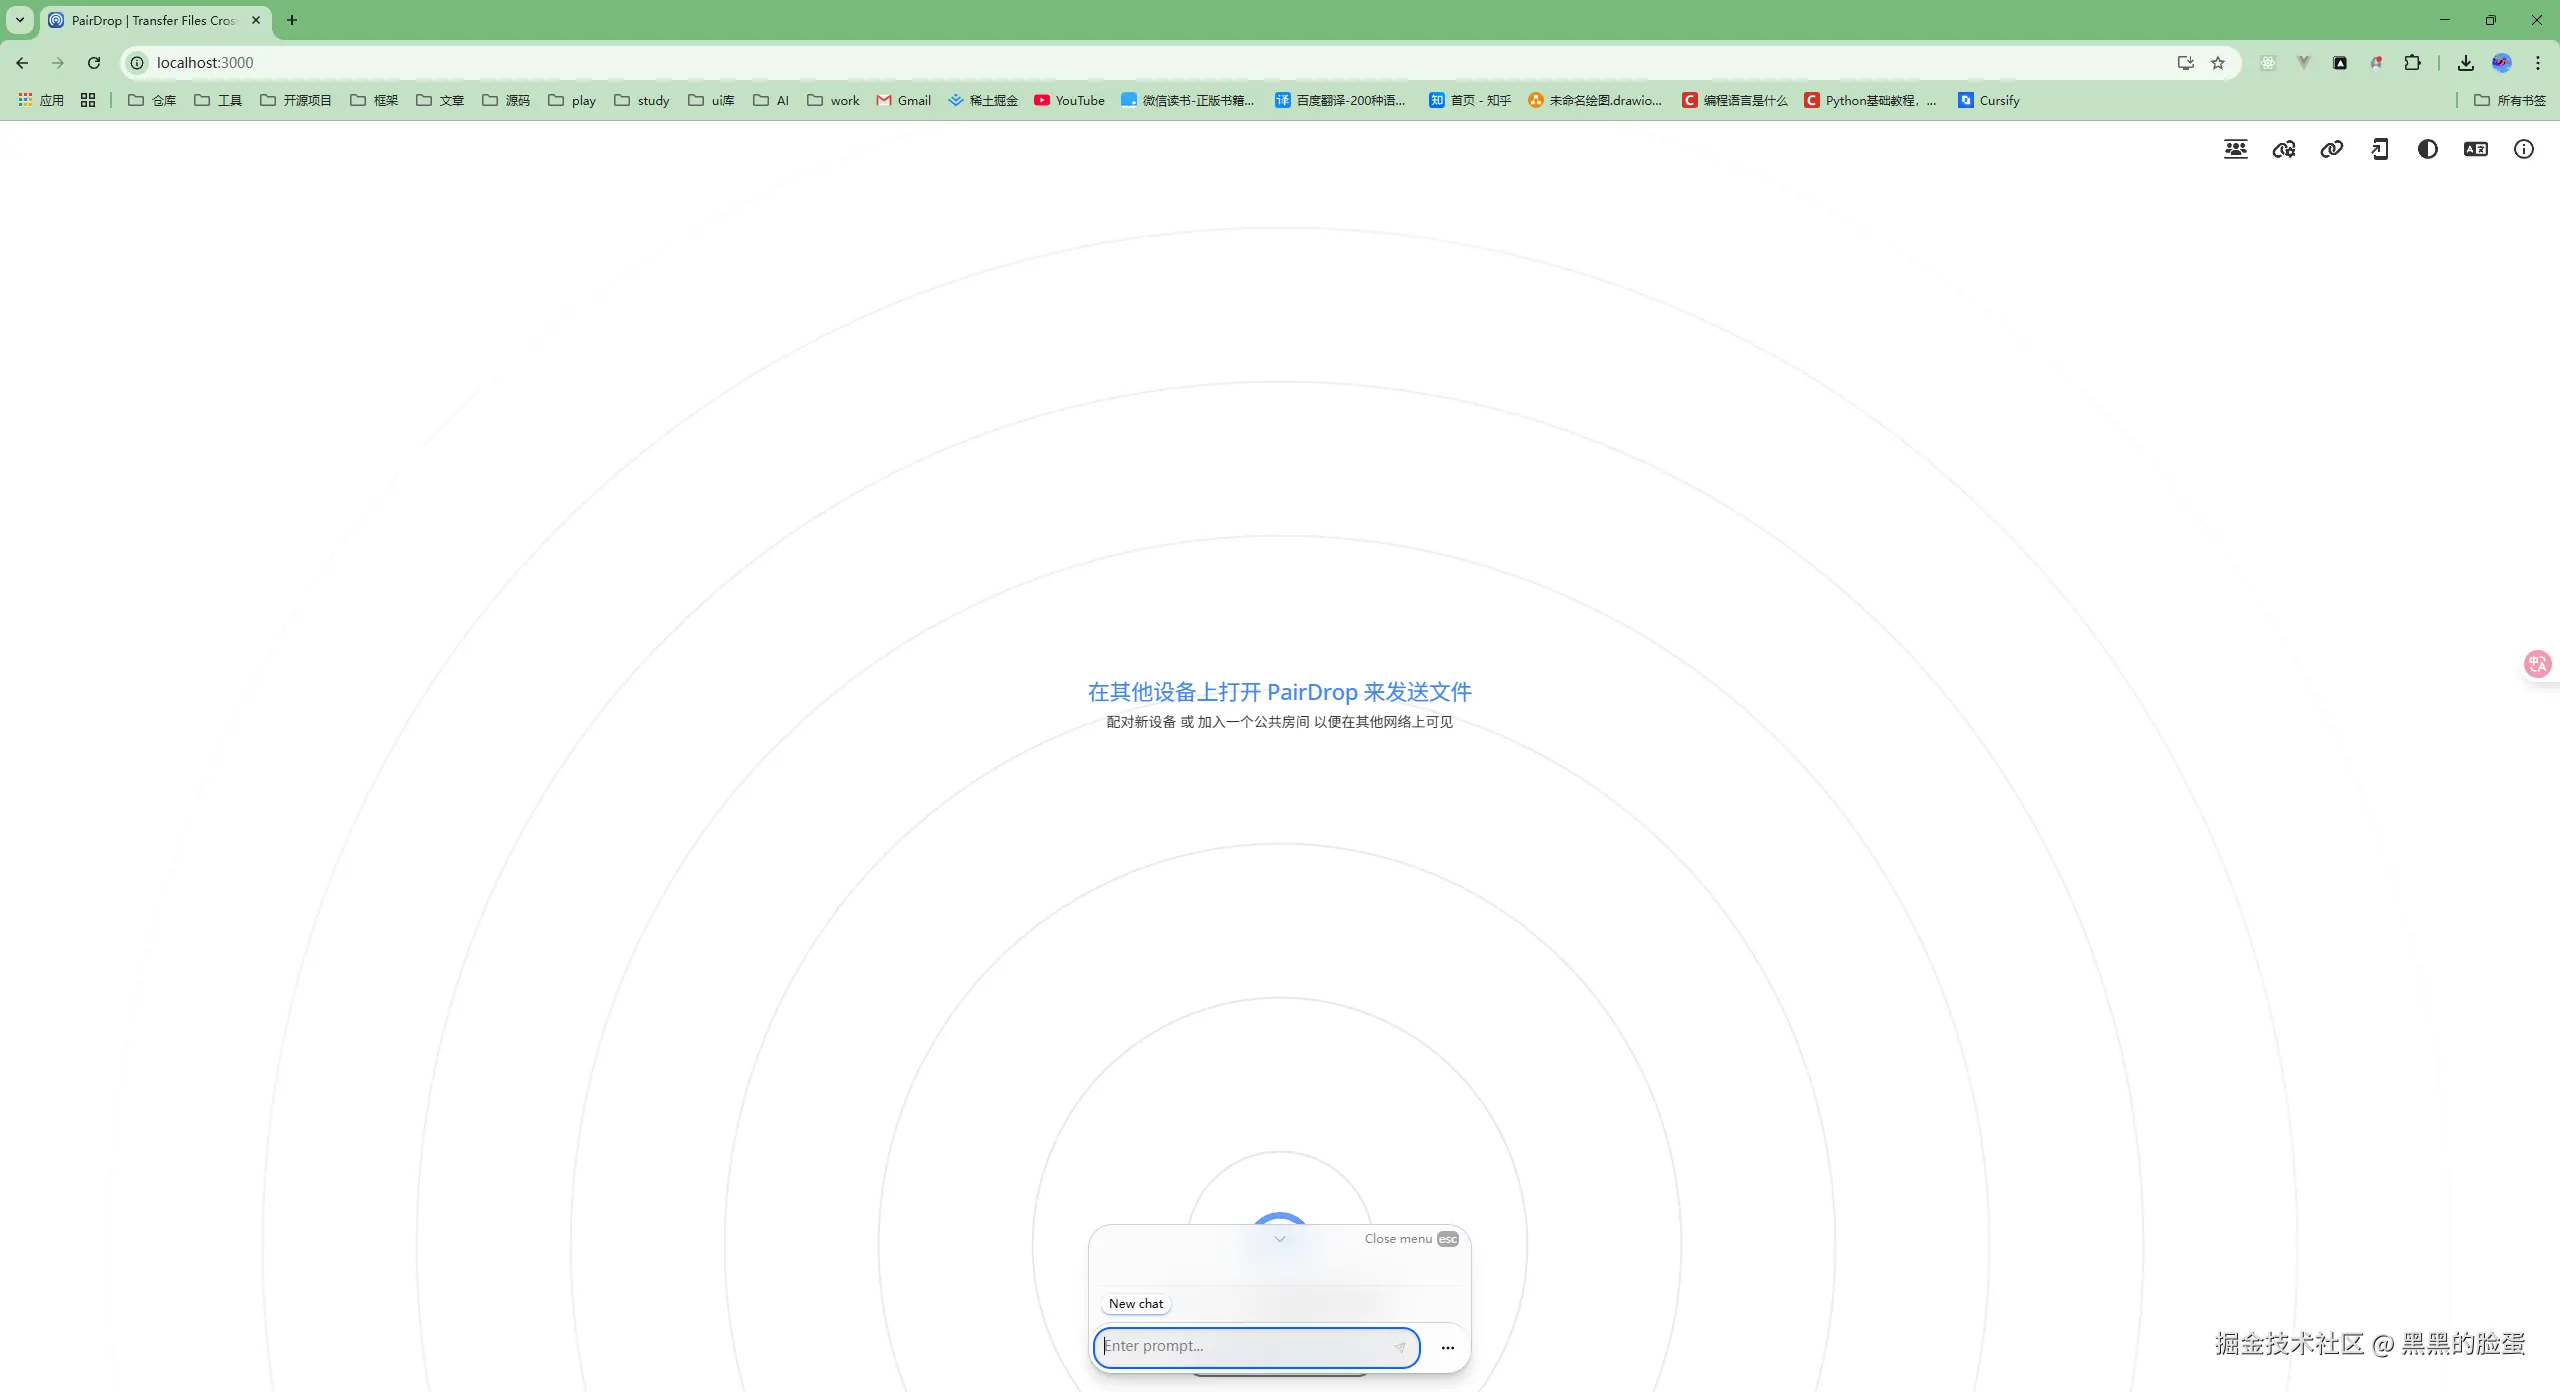Open the YouTube bookmark
Screen dimensions: 2560x1392
point(1069,100)
